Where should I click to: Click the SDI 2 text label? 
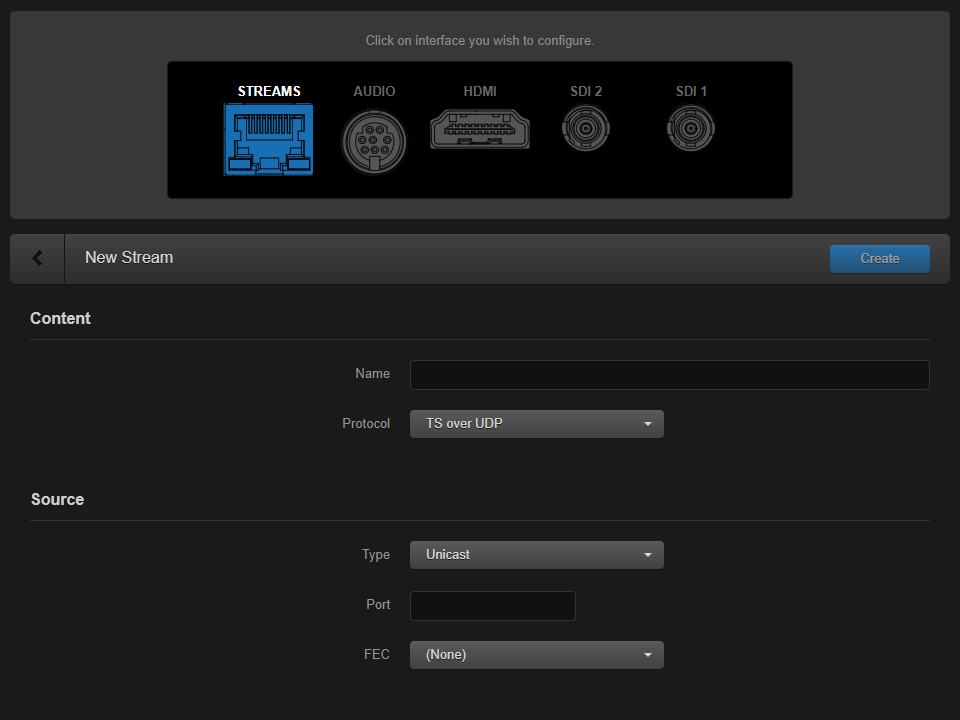click(x=586, y=91)
